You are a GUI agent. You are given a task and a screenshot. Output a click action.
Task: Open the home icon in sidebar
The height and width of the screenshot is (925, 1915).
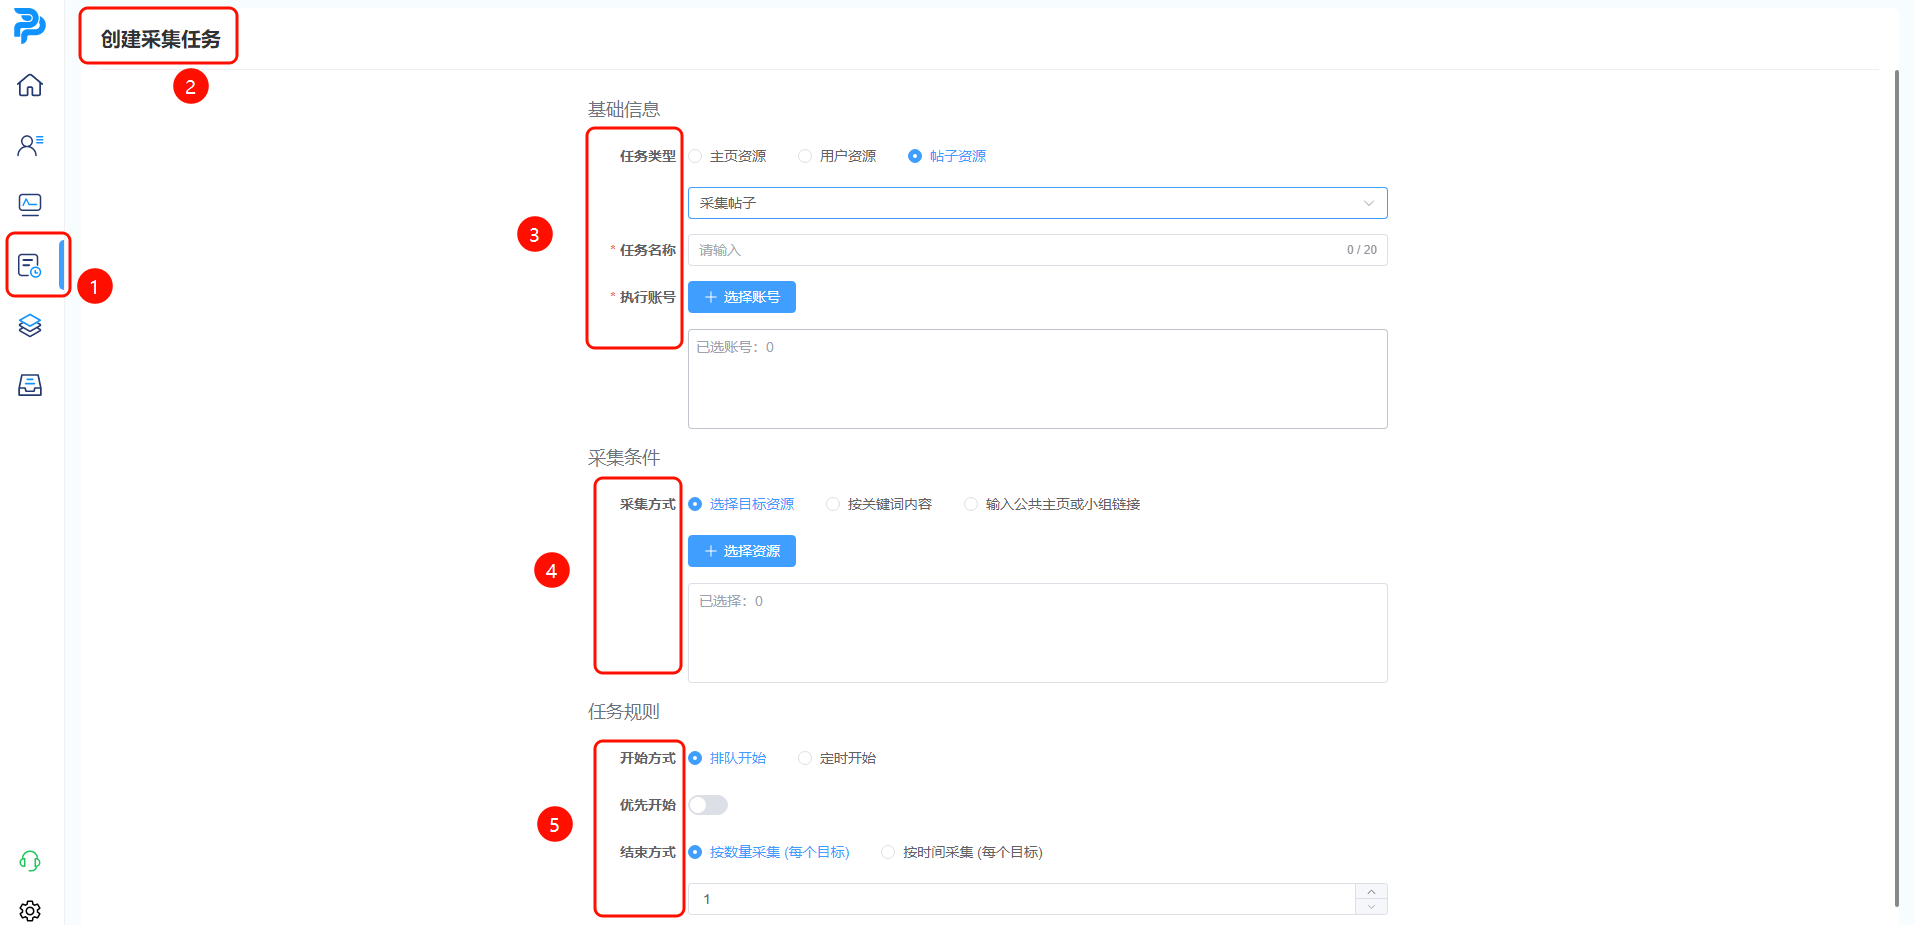[x=30, y=85]
